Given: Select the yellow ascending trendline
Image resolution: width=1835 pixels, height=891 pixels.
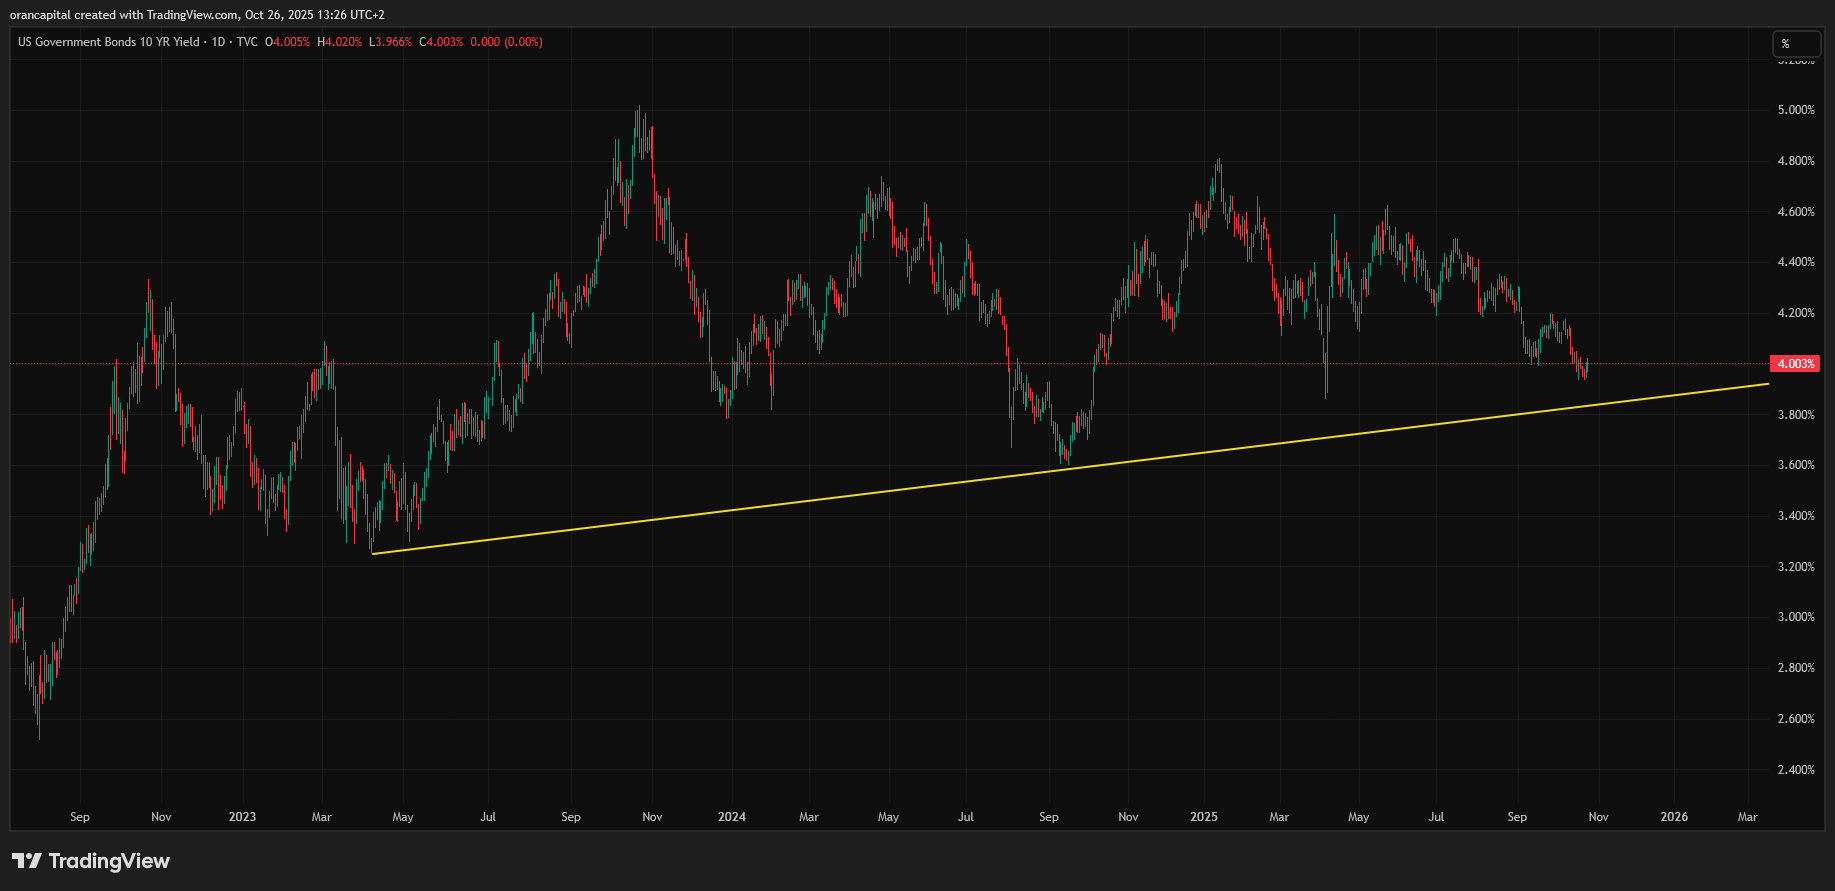Looking at the screenshot, I should pyautogui.click(x=1070, y=469).
